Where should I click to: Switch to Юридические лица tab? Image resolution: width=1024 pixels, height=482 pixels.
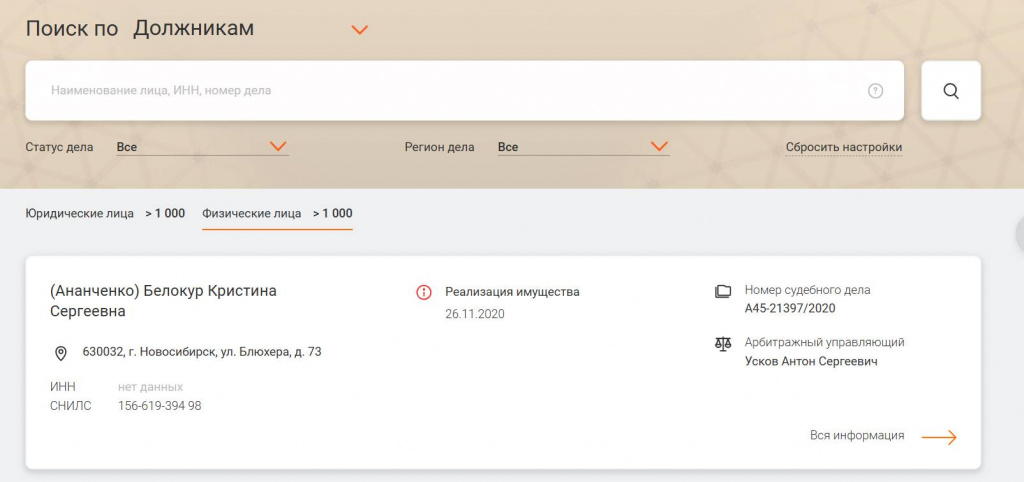pyautogui.click(x=105, y=214)
